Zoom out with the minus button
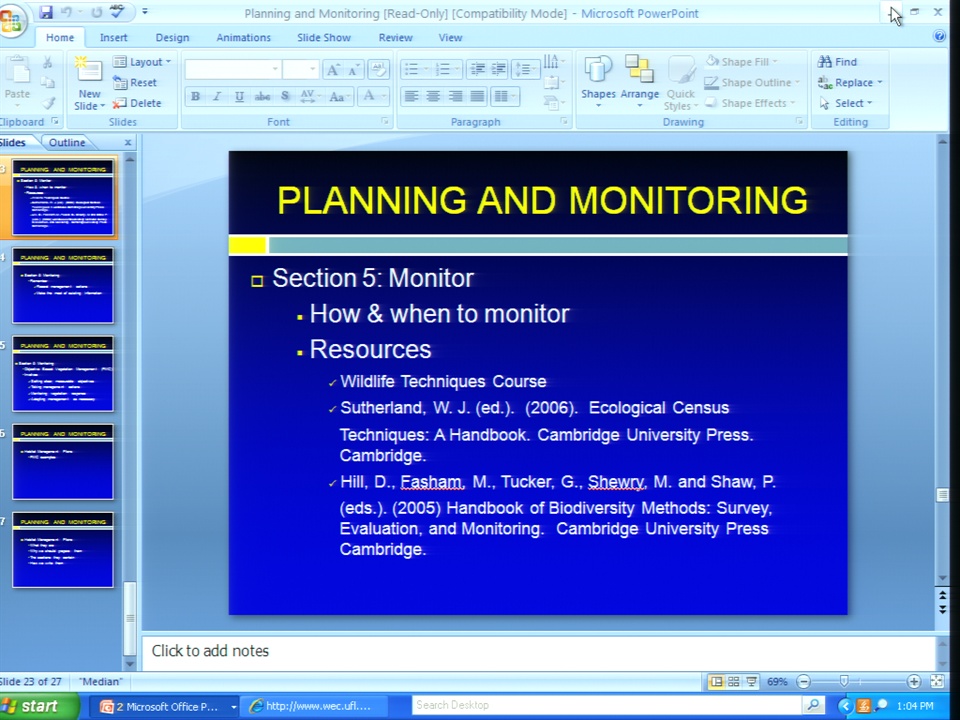This screenshot has height=720, width=960. tap(804, 681)
